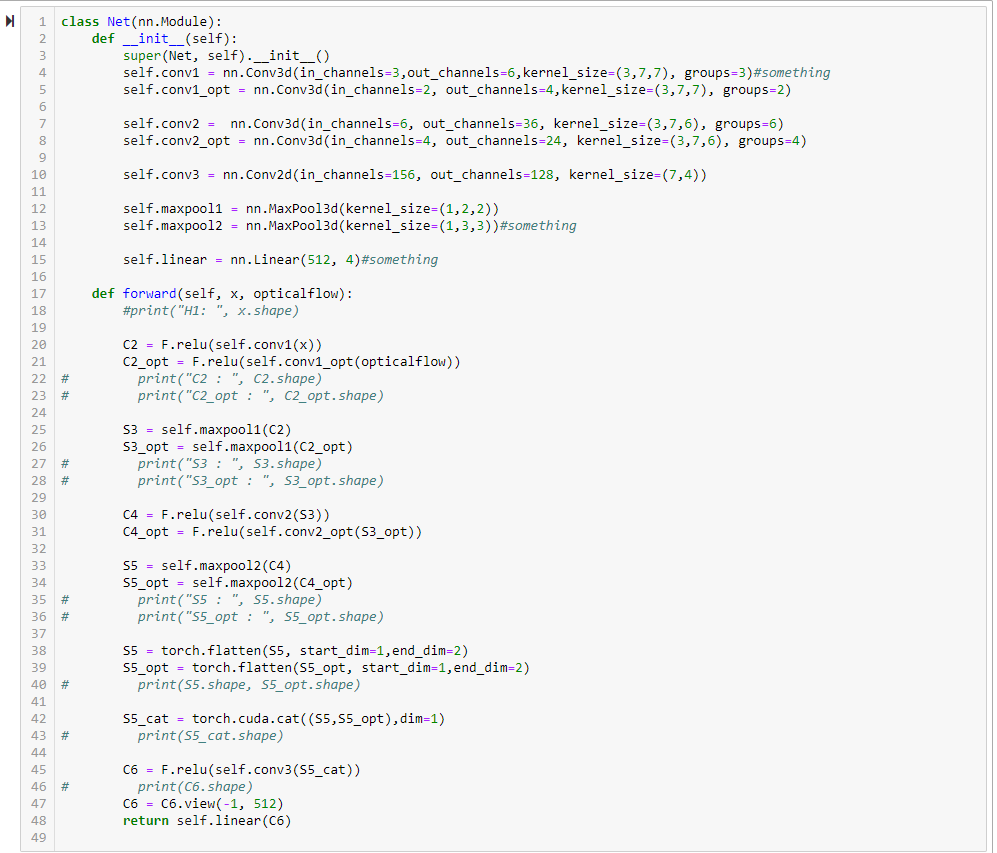Click line number 38 in the gutter
Viewport: 997px width, 853px height.
[x=39, y=651]
